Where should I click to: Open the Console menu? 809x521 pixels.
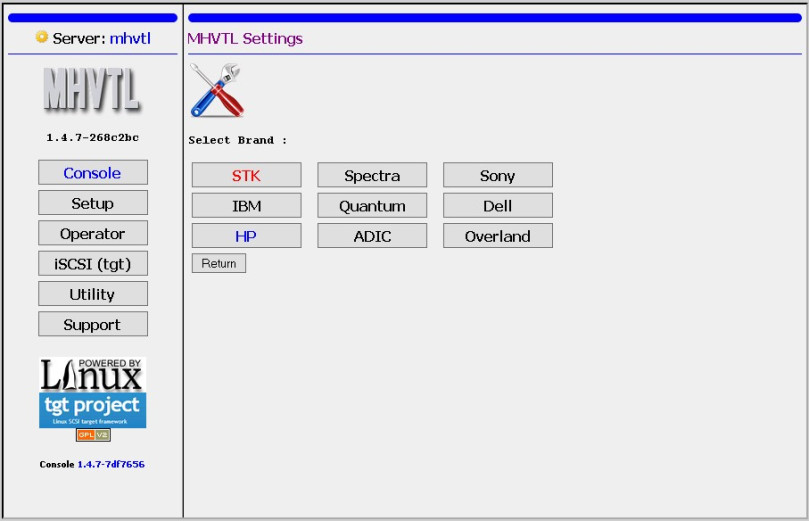(x=93, y=173)
